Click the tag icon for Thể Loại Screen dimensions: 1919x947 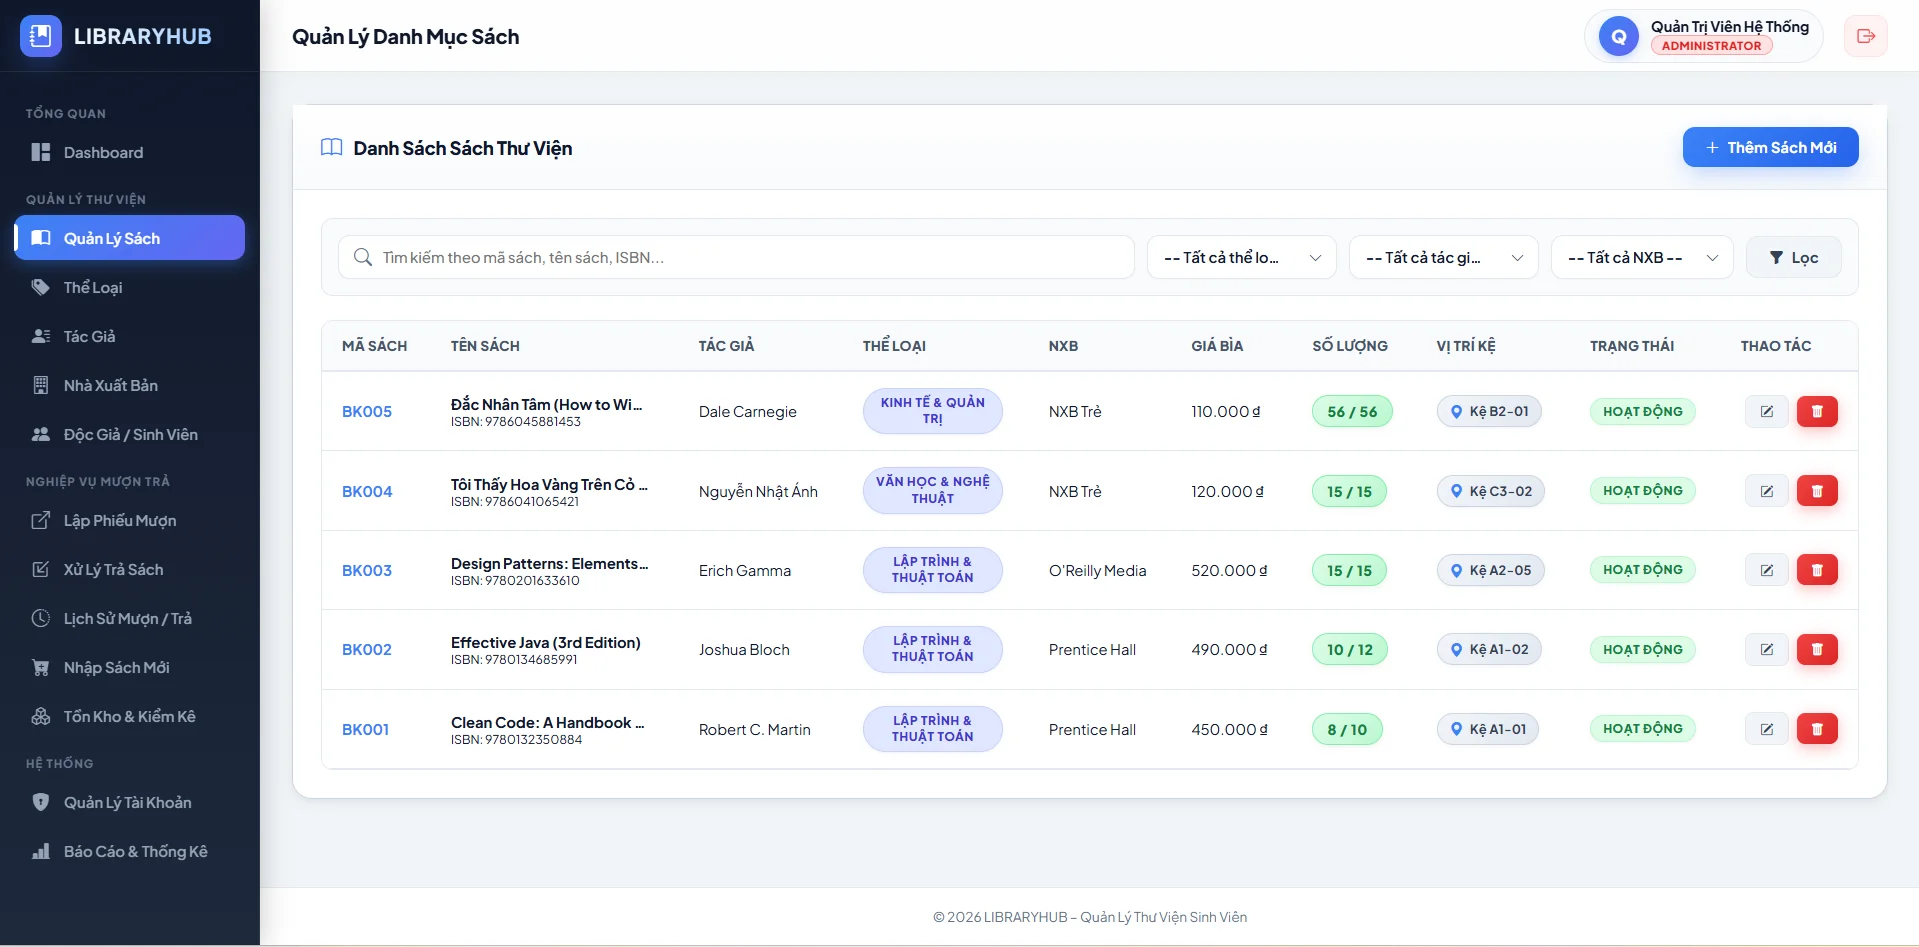41,287
